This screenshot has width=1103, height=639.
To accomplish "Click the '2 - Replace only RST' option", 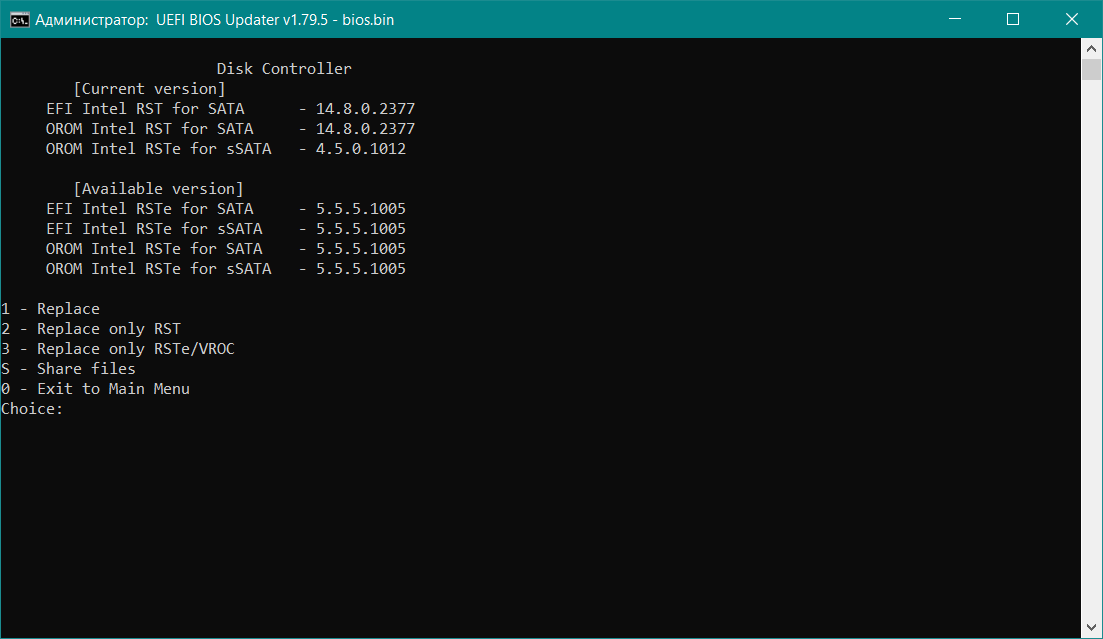I will point(91,329).
